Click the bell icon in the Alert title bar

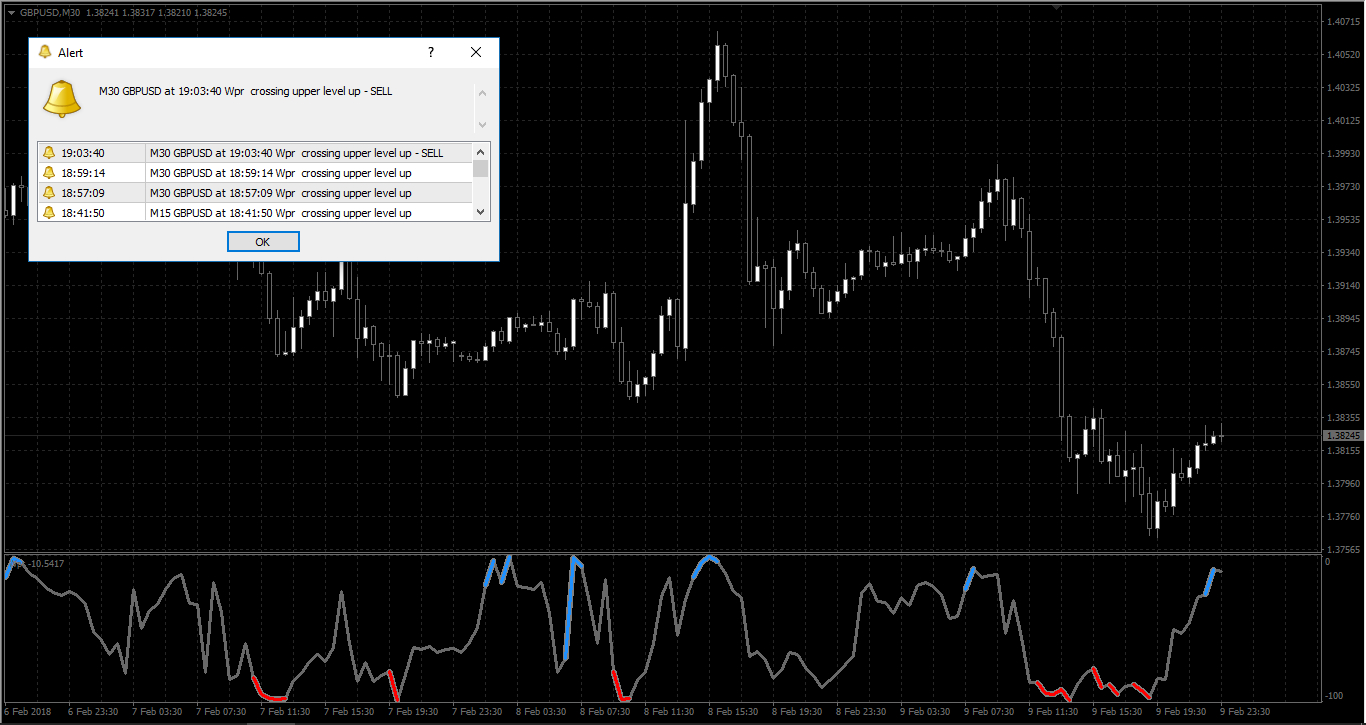coord(45,52)
